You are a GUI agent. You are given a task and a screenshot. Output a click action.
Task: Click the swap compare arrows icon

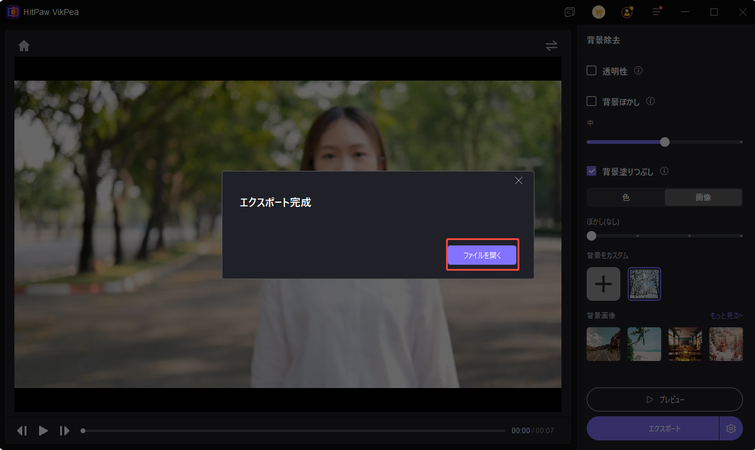pos(551,46)
